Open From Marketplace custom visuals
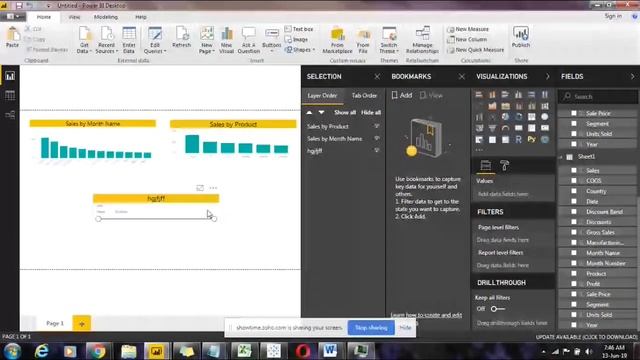Viewport: 640px width, 360px height. (x=337, y=40)
